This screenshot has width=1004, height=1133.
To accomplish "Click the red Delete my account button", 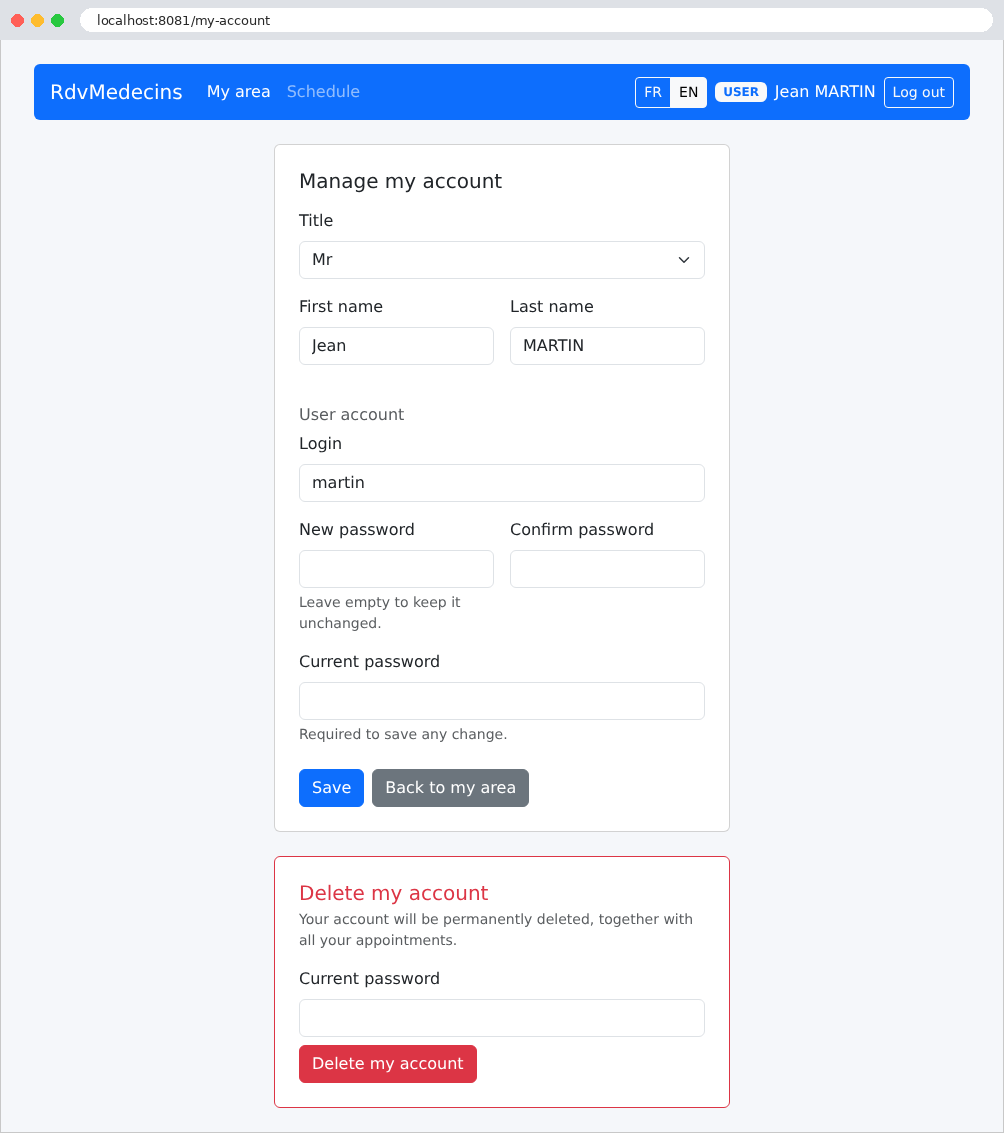I will pos(388,1064).
